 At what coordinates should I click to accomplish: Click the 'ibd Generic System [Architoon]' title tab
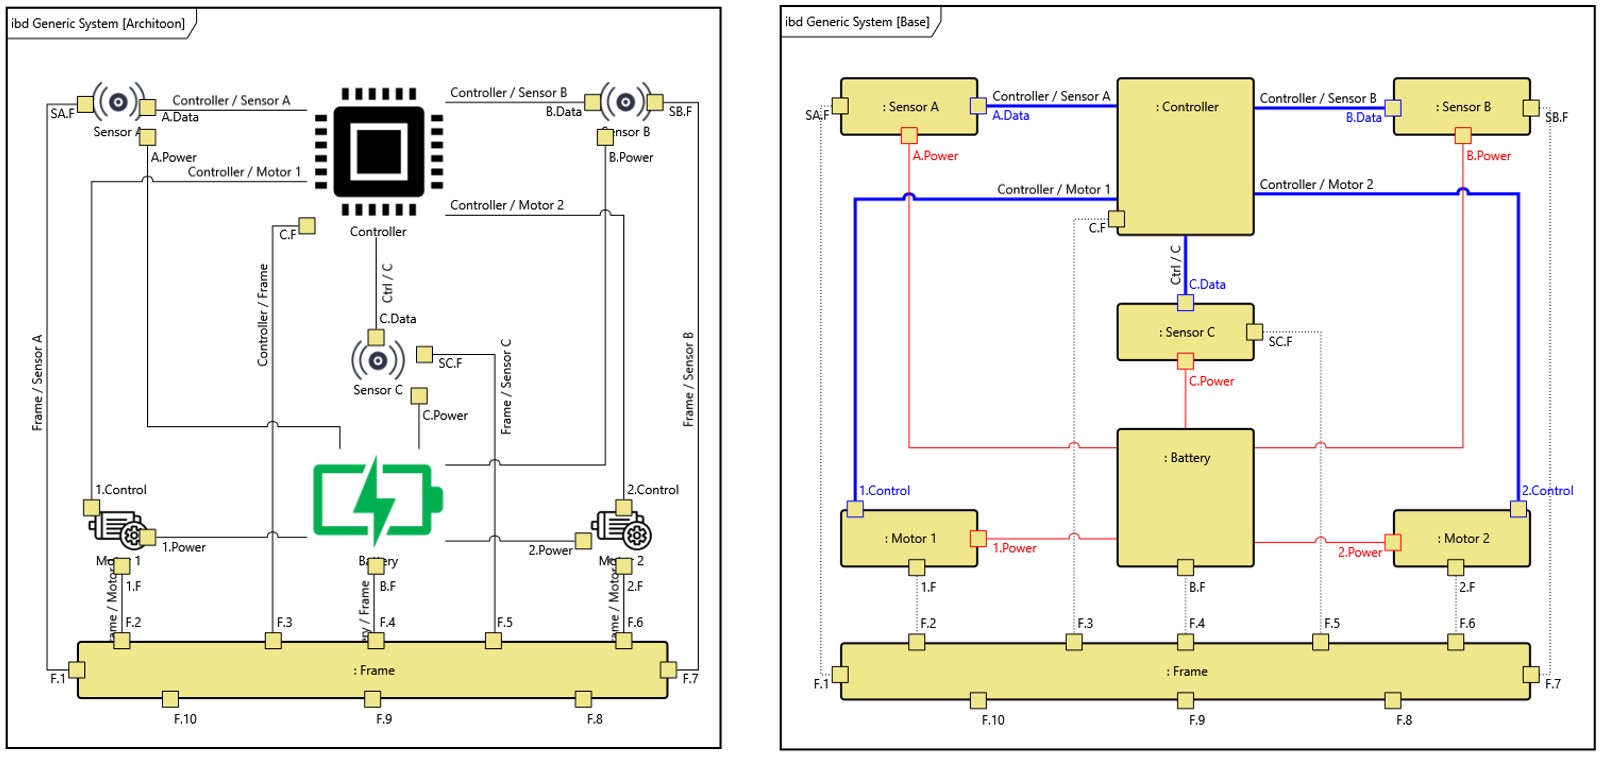pos(98,23)
